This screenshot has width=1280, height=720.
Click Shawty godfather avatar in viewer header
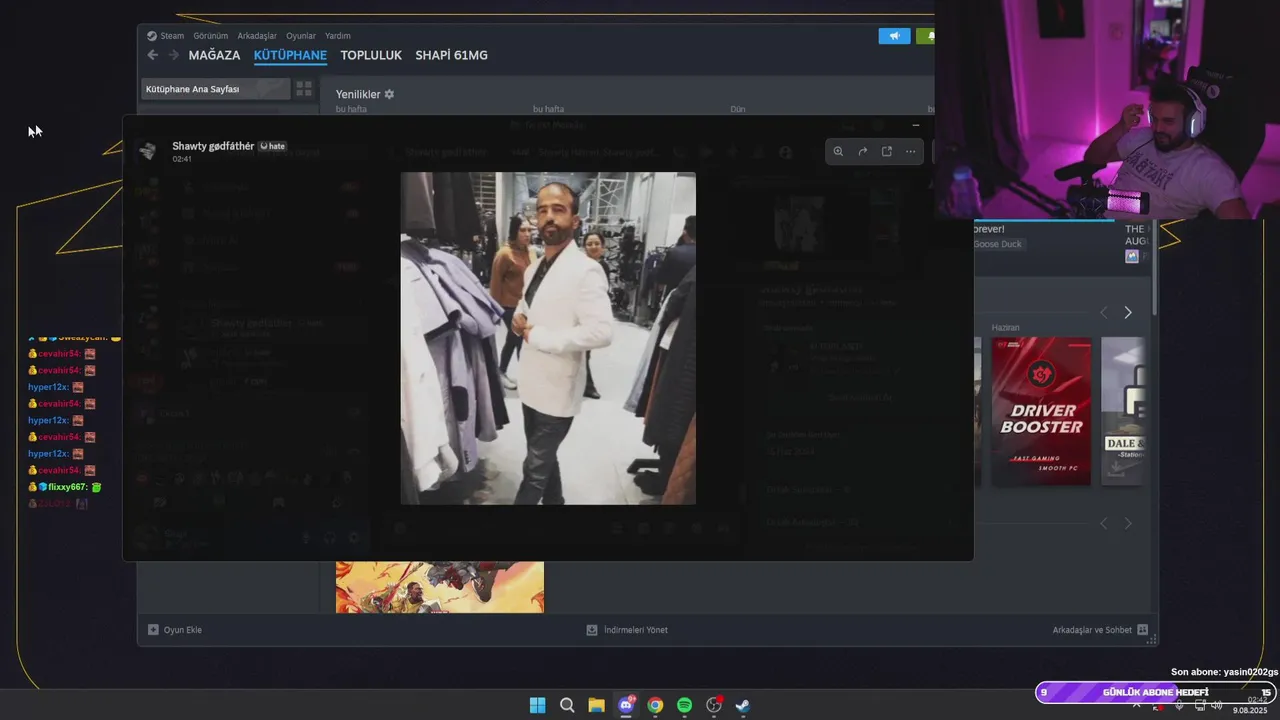(148, 151)
